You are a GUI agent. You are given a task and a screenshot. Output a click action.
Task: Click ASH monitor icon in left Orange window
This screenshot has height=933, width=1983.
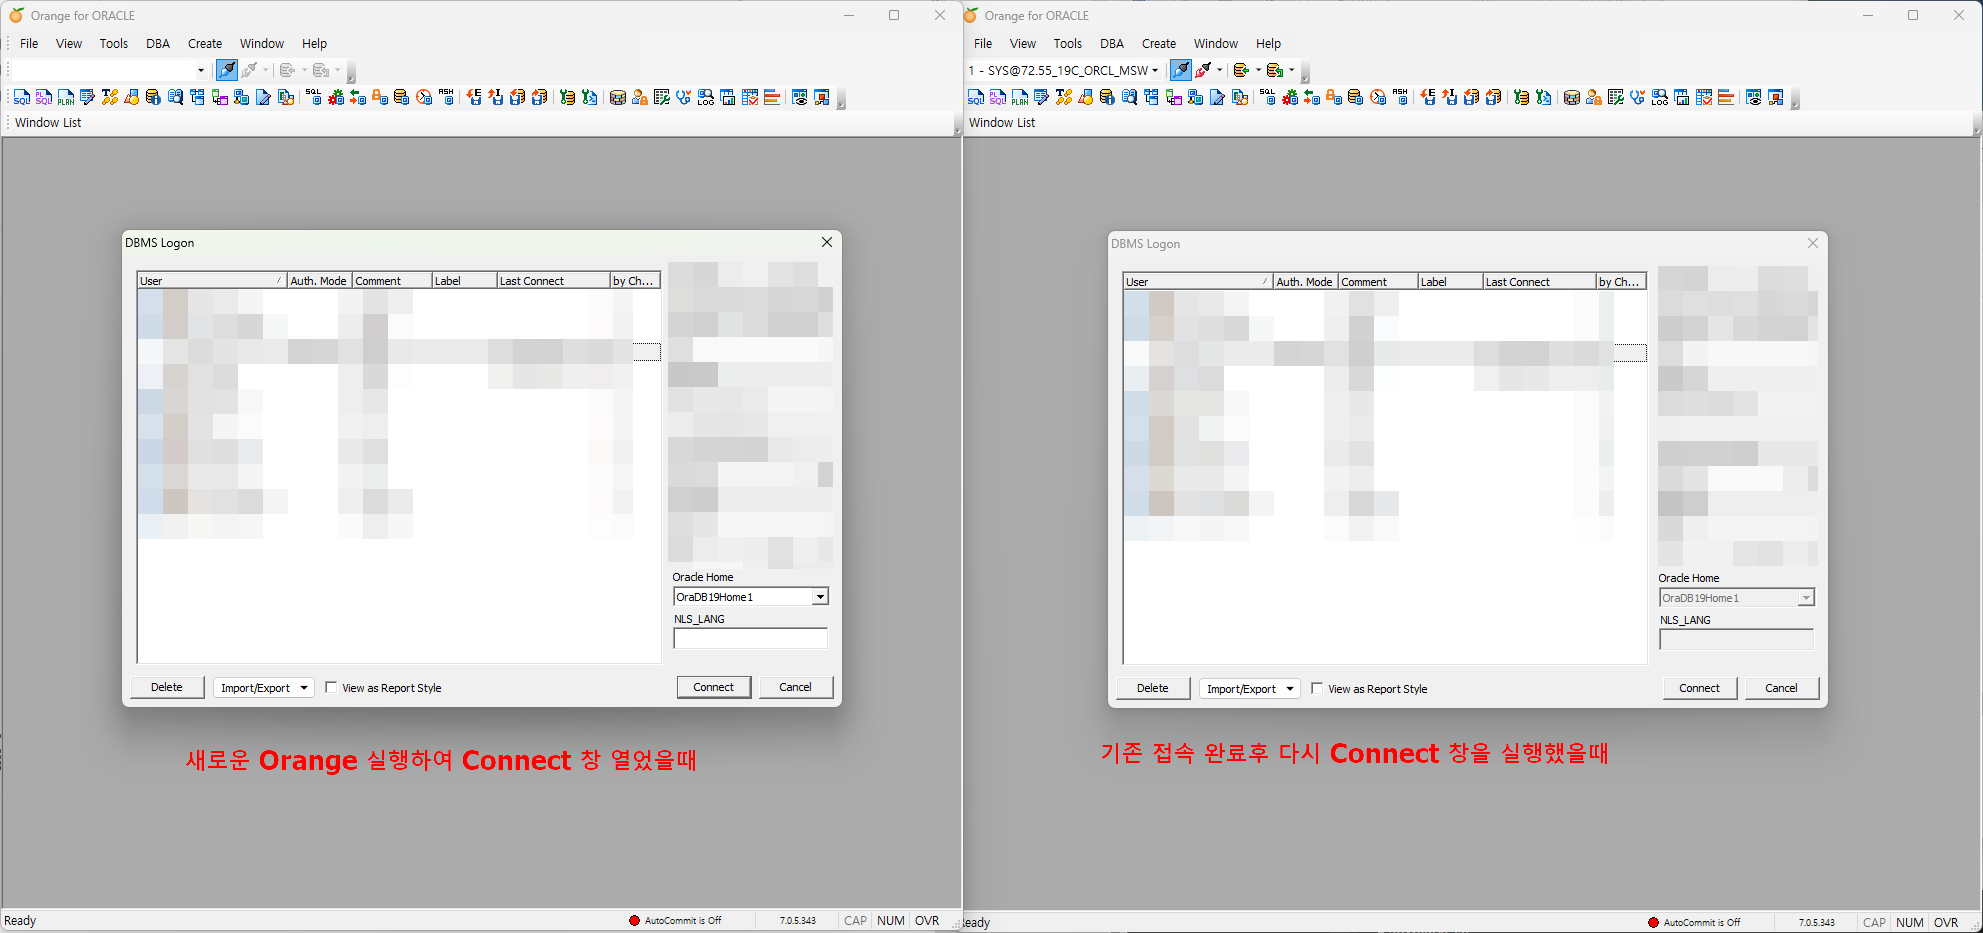pyautogui.click(x=446, y=97)
